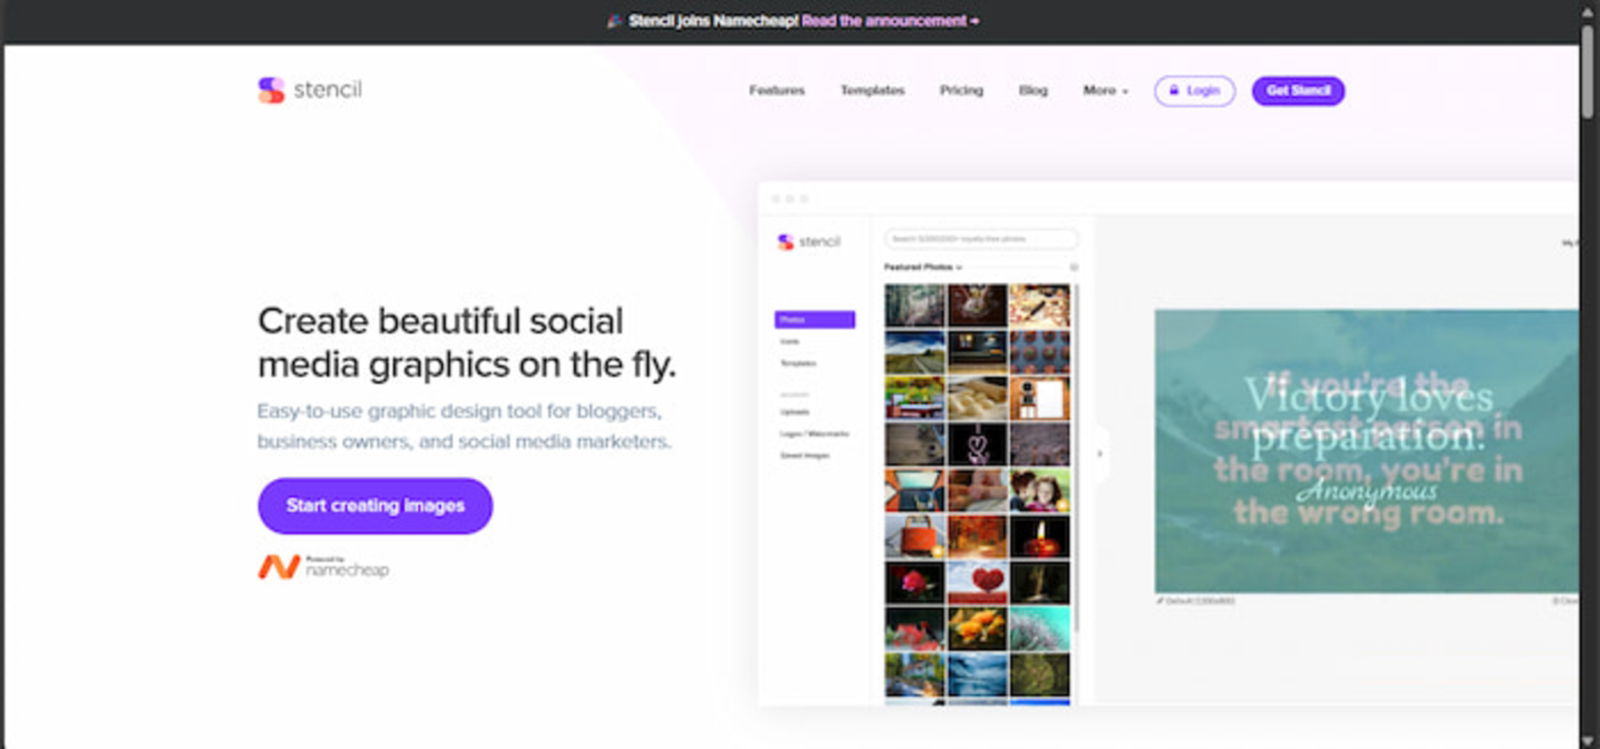Expand the More dropdown in navigation
1600x749 pixels.
point(1105,90)
